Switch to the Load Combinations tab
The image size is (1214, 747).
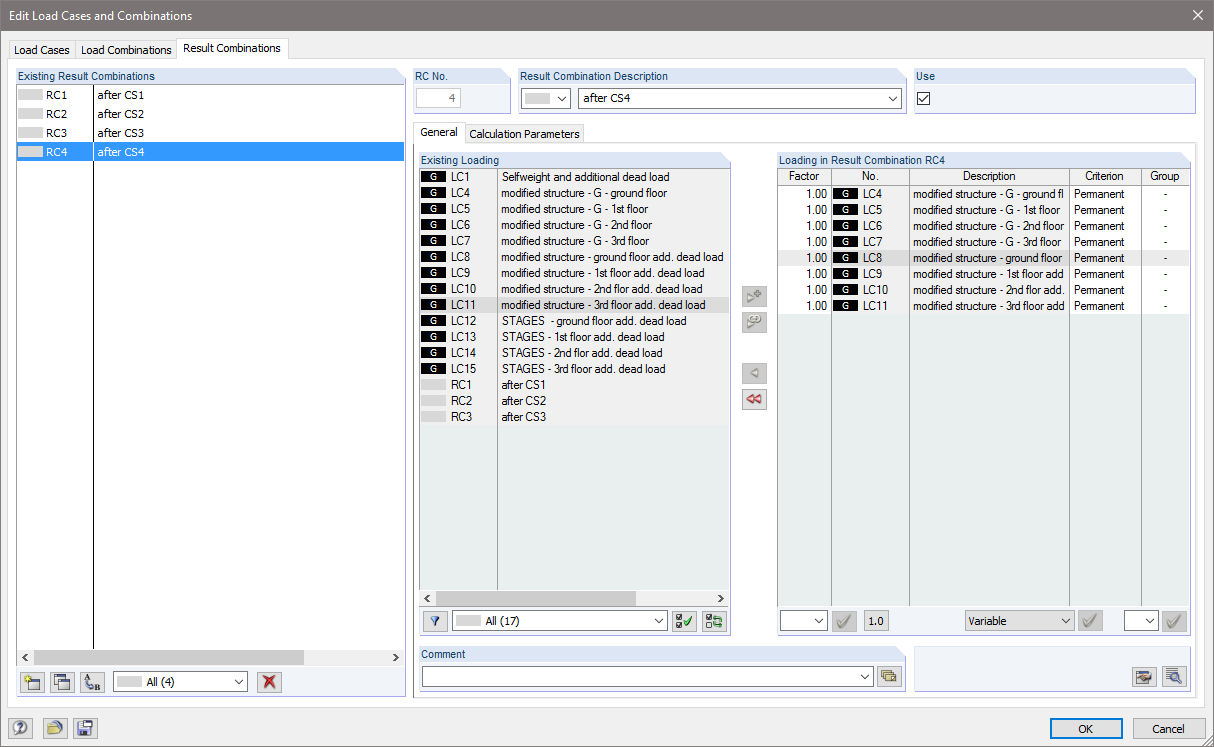point(126,50)
